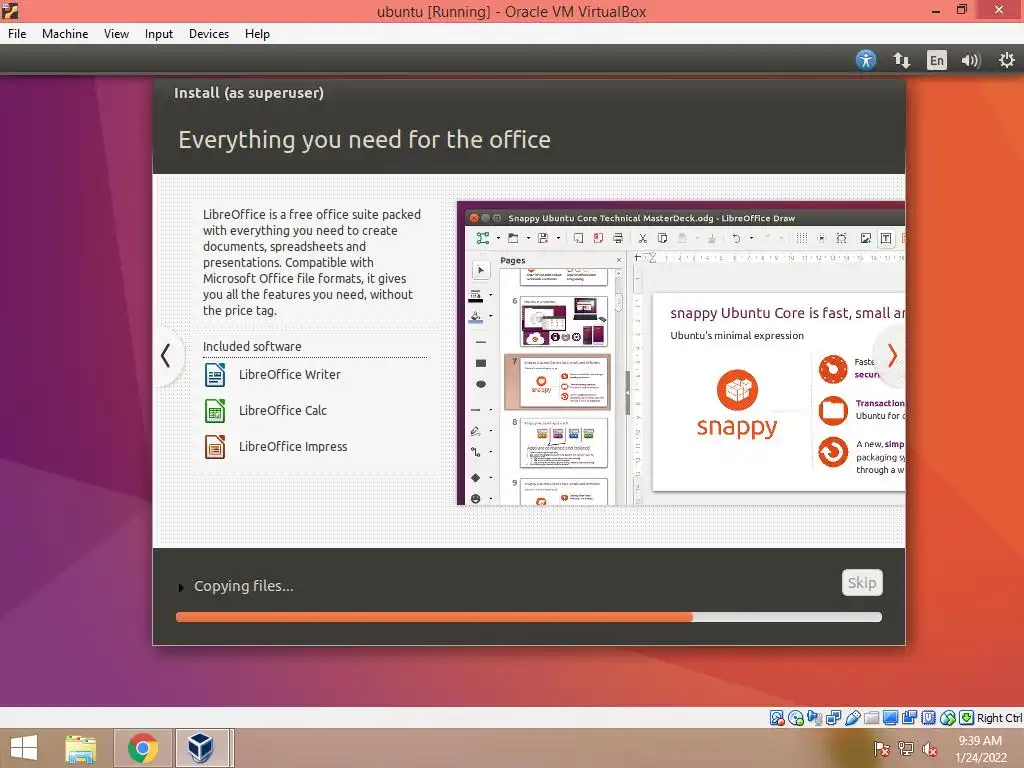This screenshot has height=768, width=1024.
Task: Open the Ubuntu network connection indicator
Action: click(x=902, y=60)
